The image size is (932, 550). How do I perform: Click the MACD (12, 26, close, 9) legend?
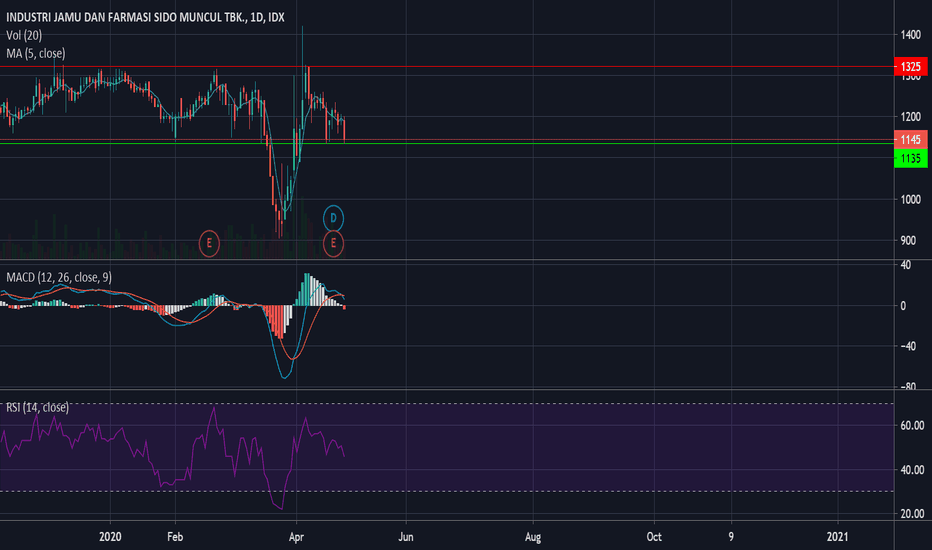59,277
